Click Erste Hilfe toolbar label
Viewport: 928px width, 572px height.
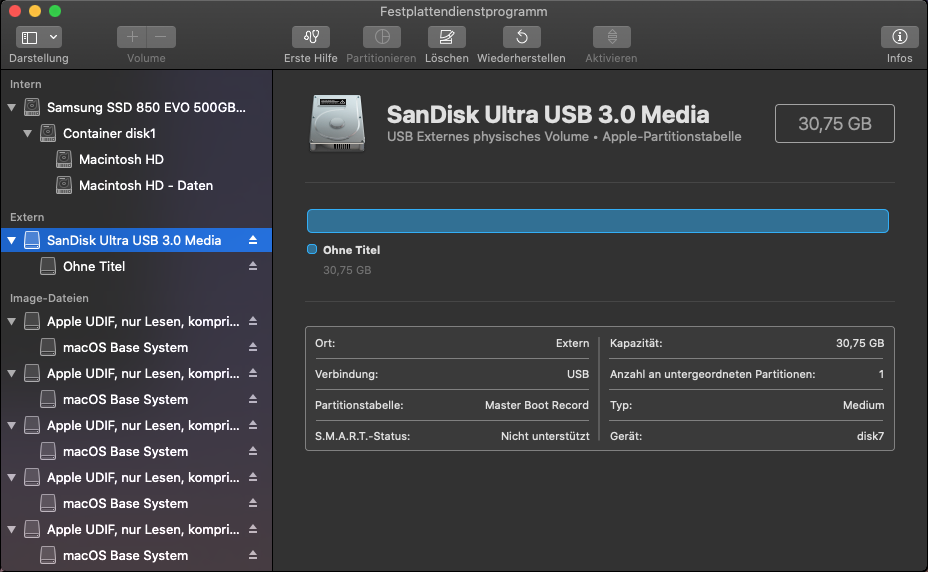tap(311, 58)
